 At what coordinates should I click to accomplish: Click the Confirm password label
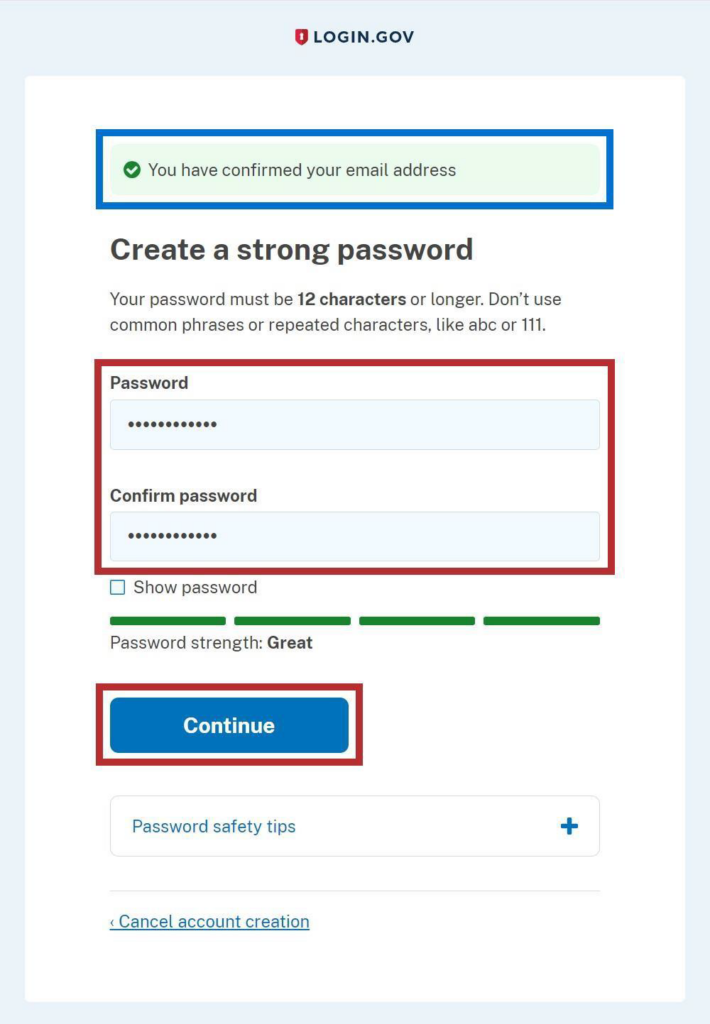(x=183, y=496)
